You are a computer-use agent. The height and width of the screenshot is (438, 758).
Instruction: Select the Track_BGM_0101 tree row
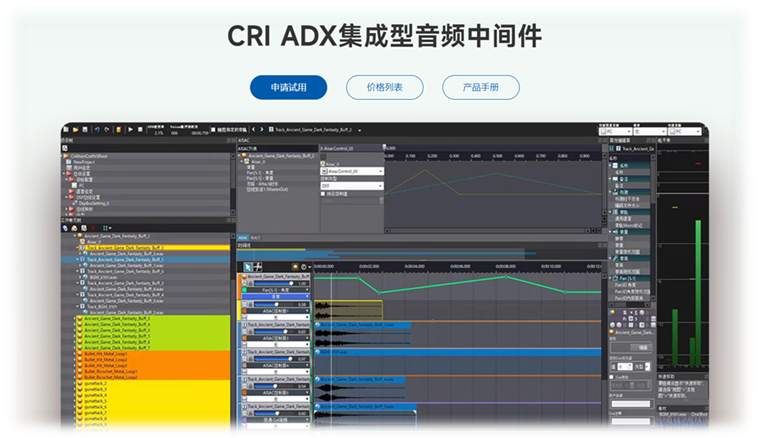pyautogui.click(x=102, y=307)
